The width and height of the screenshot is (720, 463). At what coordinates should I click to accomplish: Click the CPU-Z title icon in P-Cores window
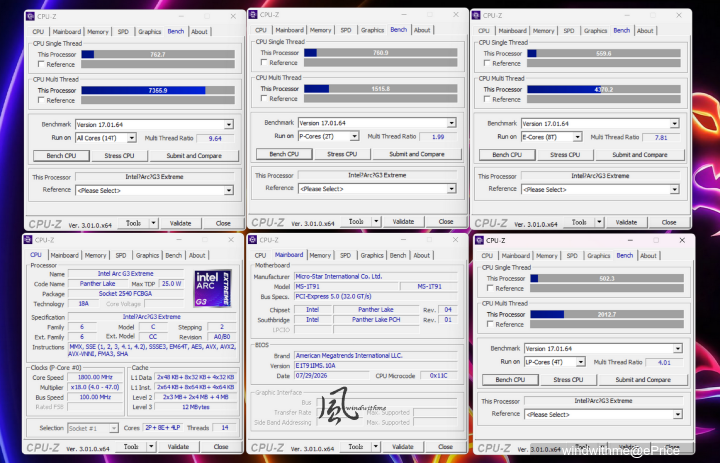pyautogui.click(x=253, y=15)
